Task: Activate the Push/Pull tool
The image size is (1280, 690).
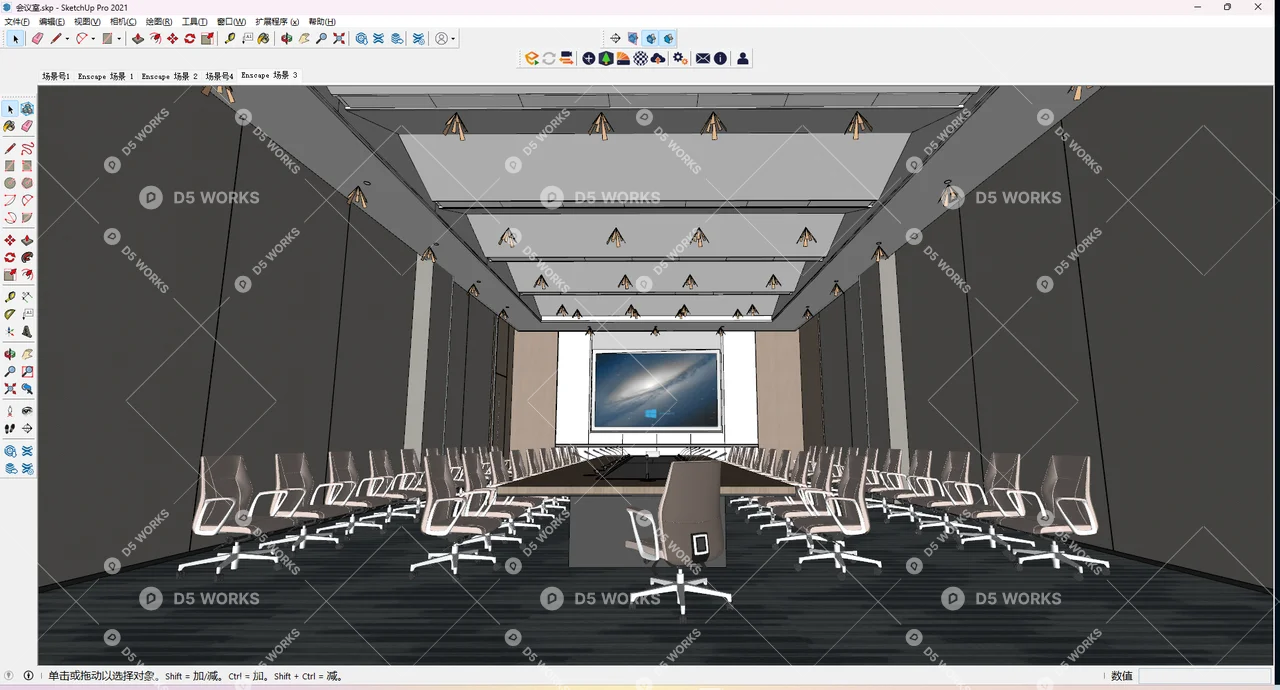Action: [x=138, y=38]
